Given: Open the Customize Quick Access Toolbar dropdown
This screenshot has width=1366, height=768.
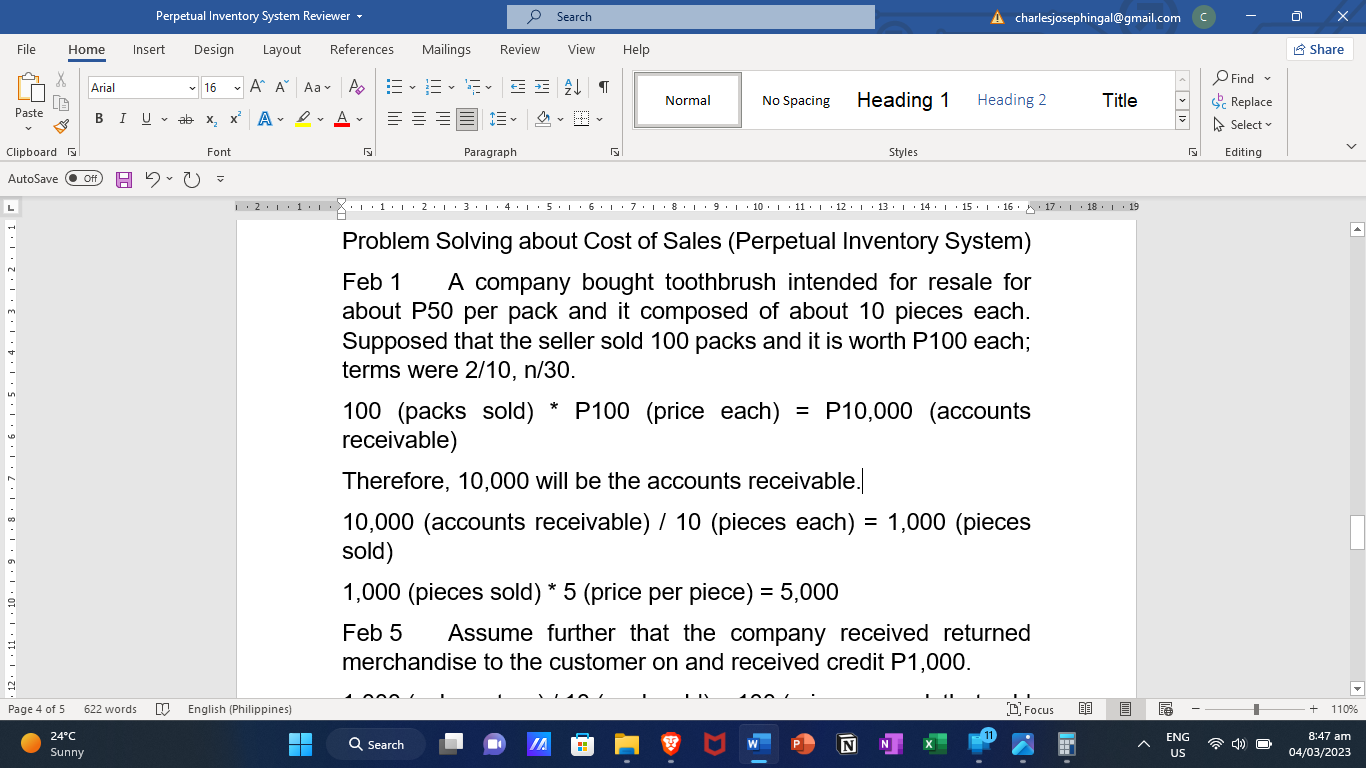Looking at the screenshot, I should point(220,179).
